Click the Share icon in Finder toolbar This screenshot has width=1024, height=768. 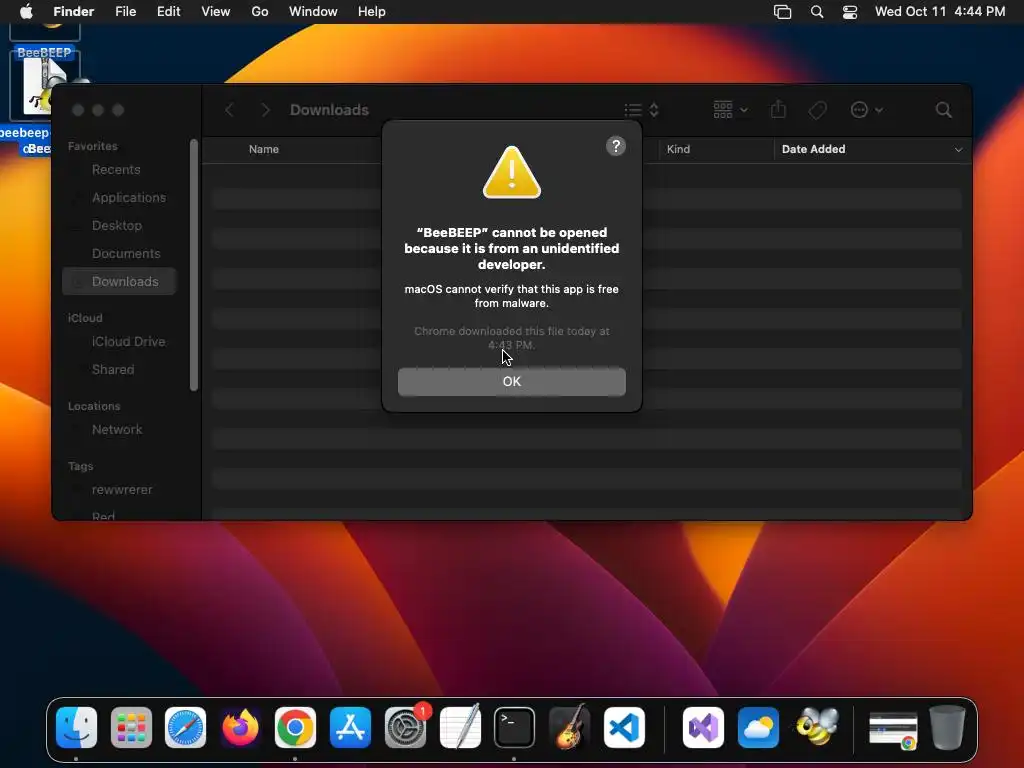click(778, 110)
